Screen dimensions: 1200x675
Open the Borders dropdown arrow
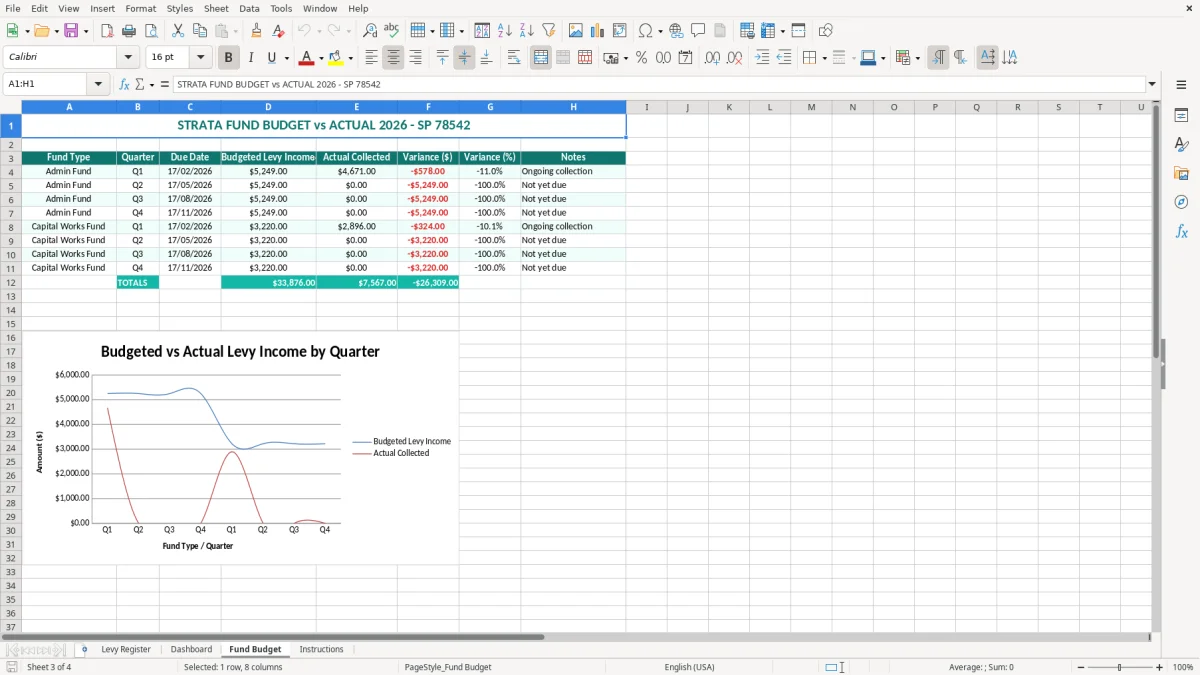coord(826,58)
